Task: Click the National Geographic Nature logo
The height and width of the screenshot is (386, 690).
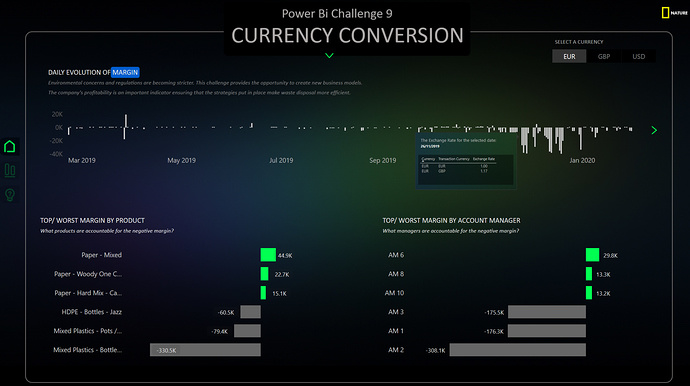Action: 674,13
